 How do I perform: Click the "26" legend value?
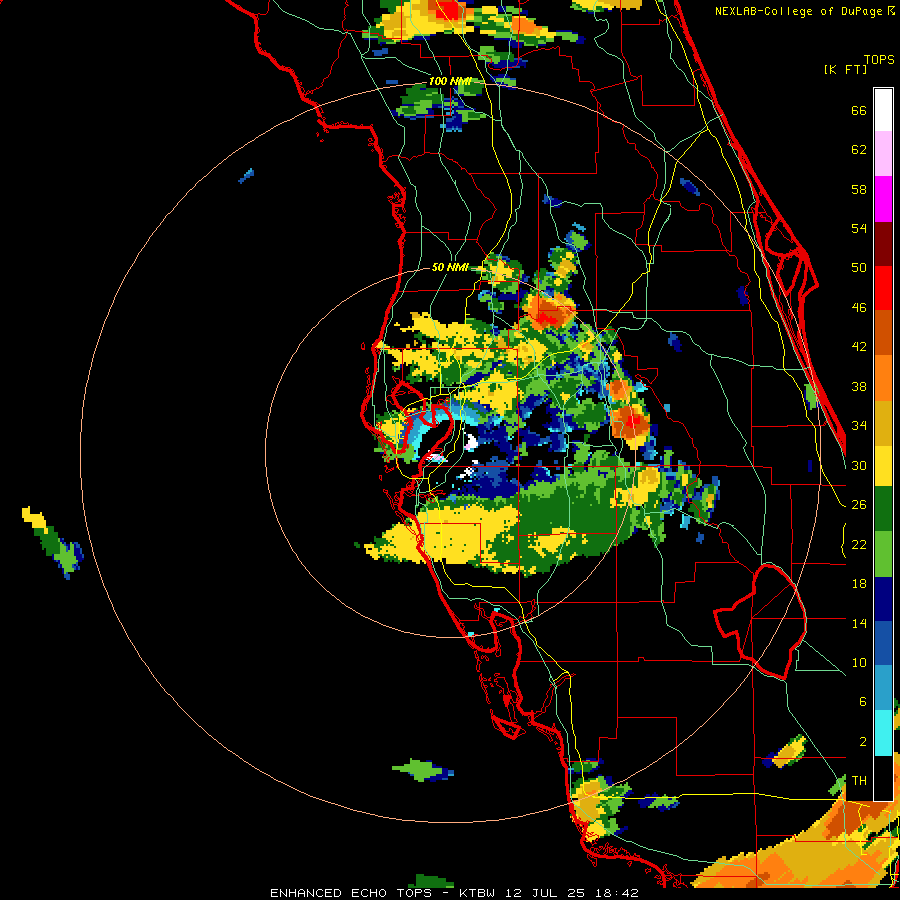click(859, 505)
